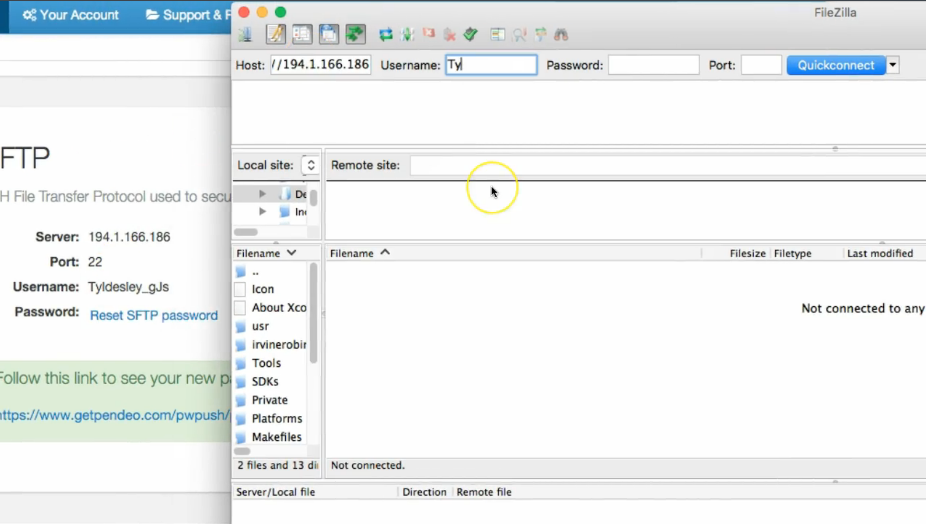Toggle the transfer queue display
The height and width of the screenshot is (524, 926).
click(x=356, y=34)
